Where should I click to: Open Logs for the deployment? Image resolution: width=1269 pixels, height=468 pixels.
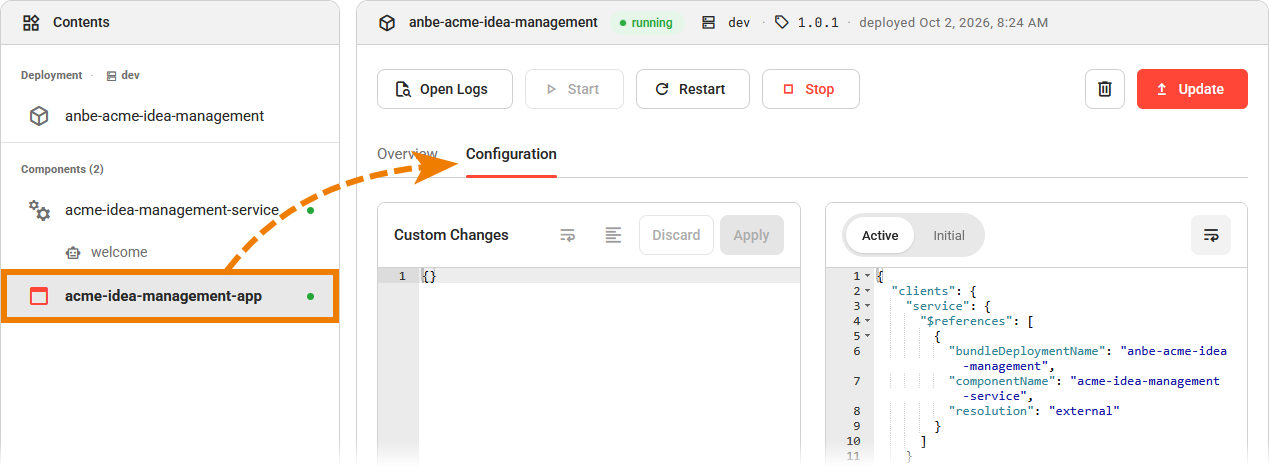(x=445, y=89)
